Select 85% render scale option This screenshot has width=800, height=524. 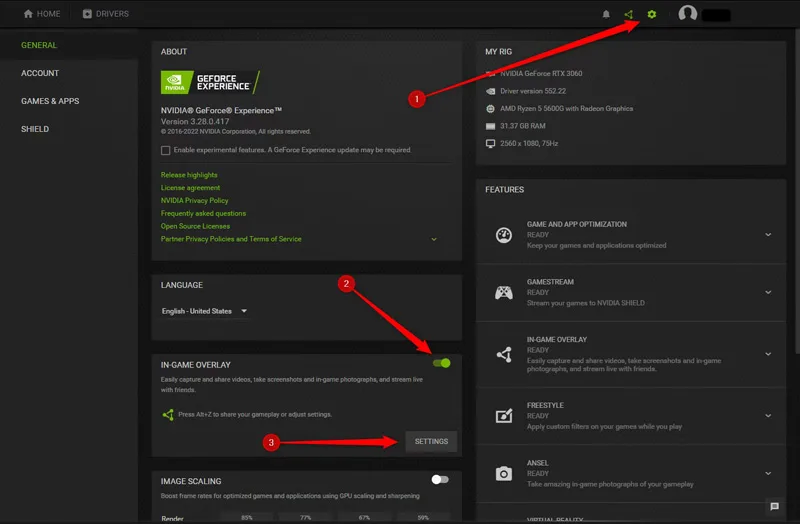[x=247, y=517]
